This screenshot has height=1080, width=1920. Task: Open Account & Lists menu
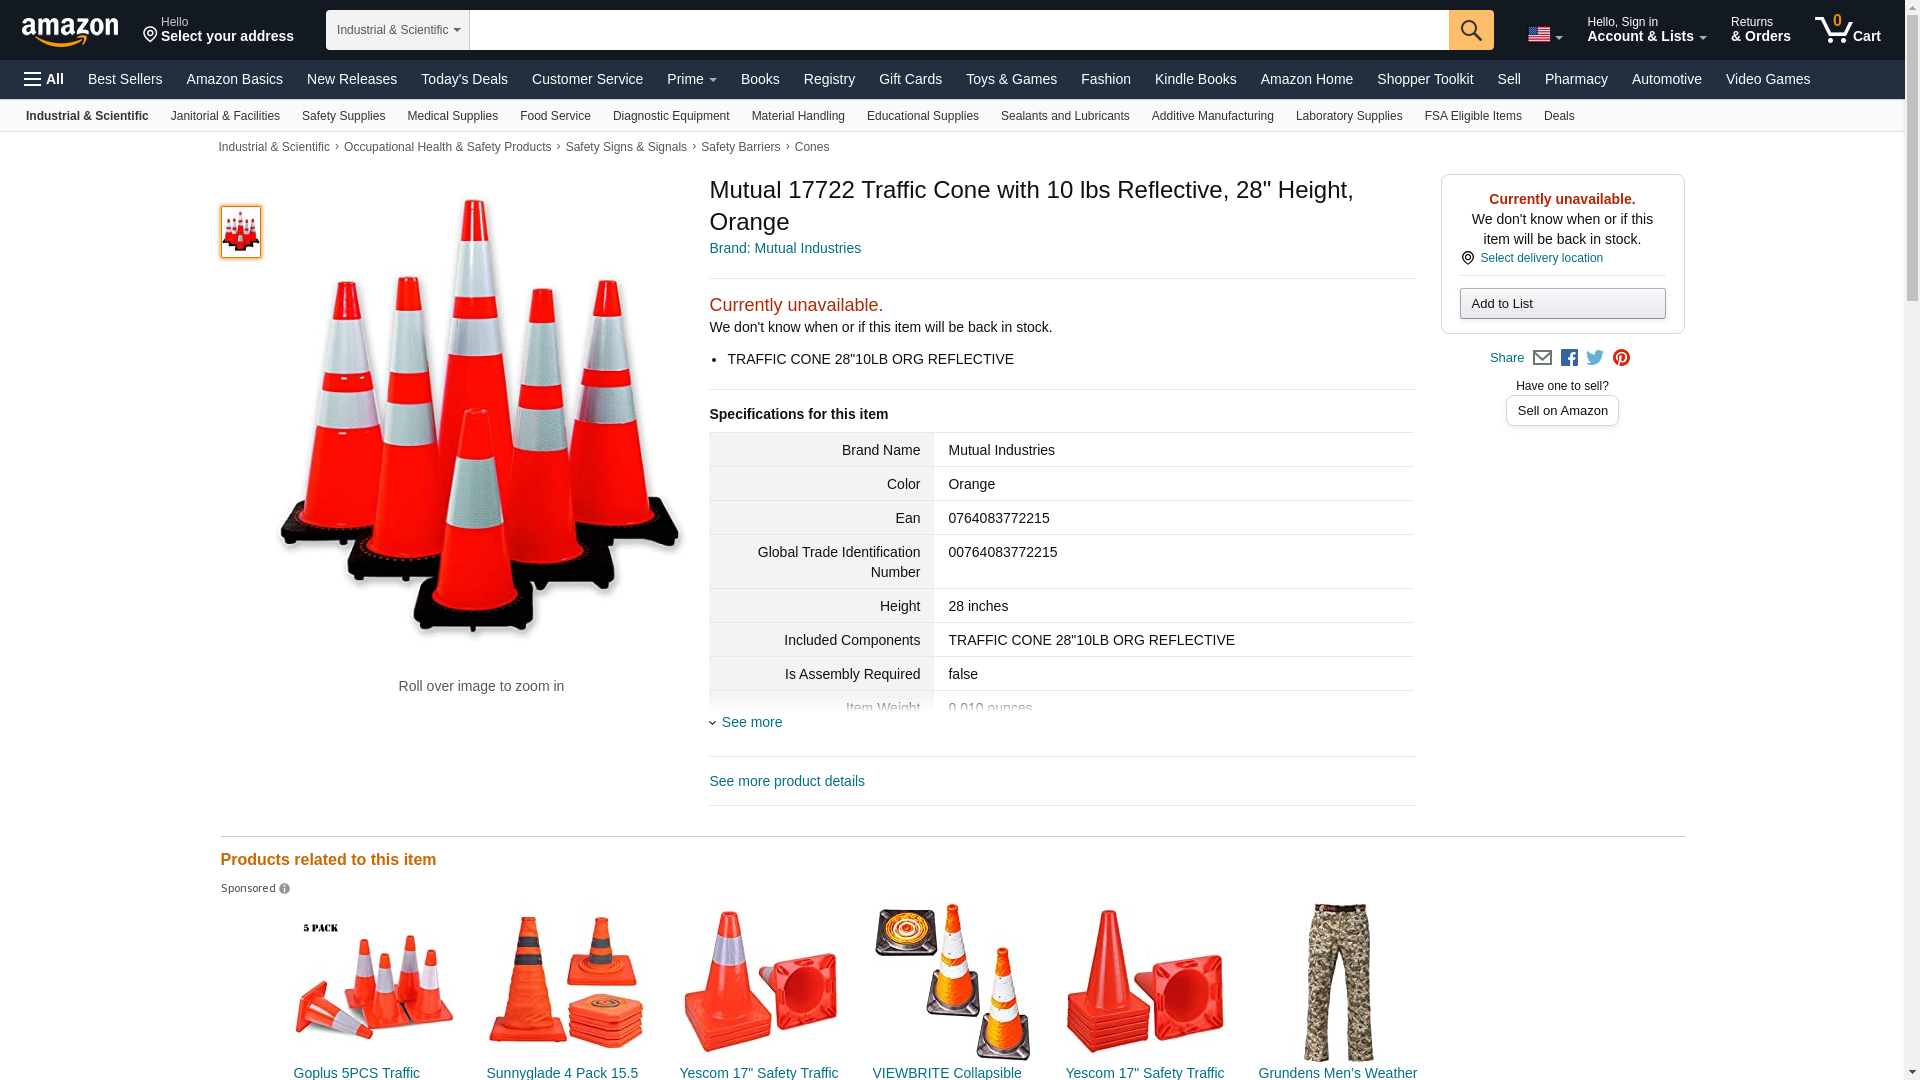click(1646, 30)
